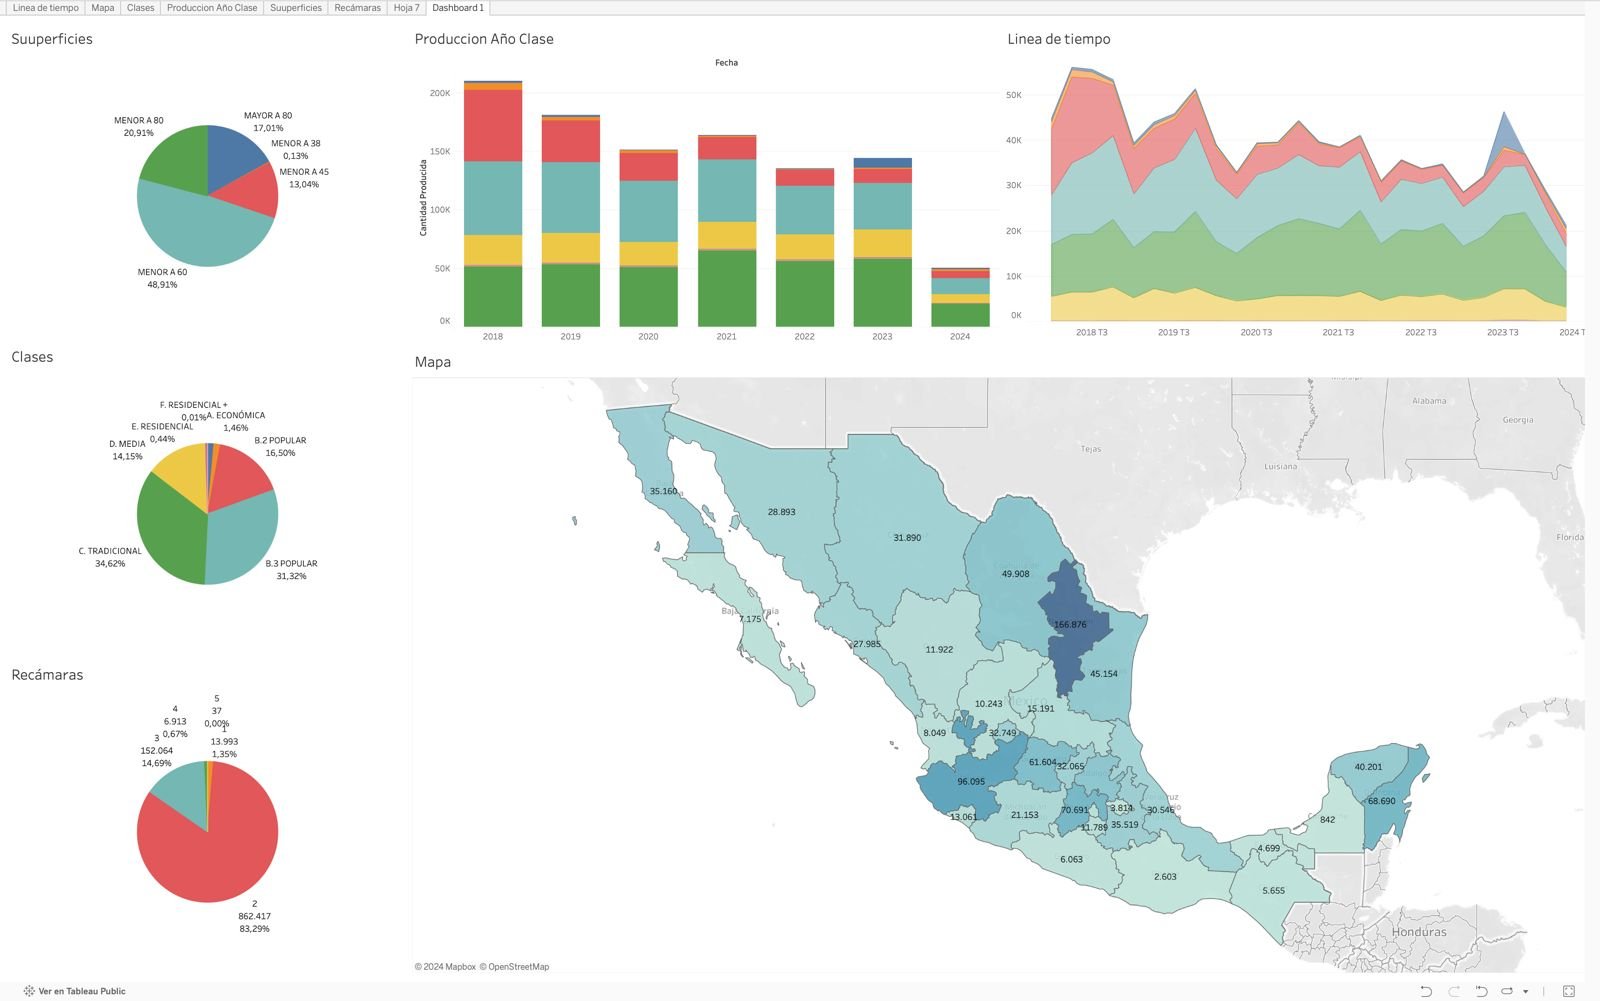
Task: Select MAYOR A 80 blue slice
Action: pos(232,155)
